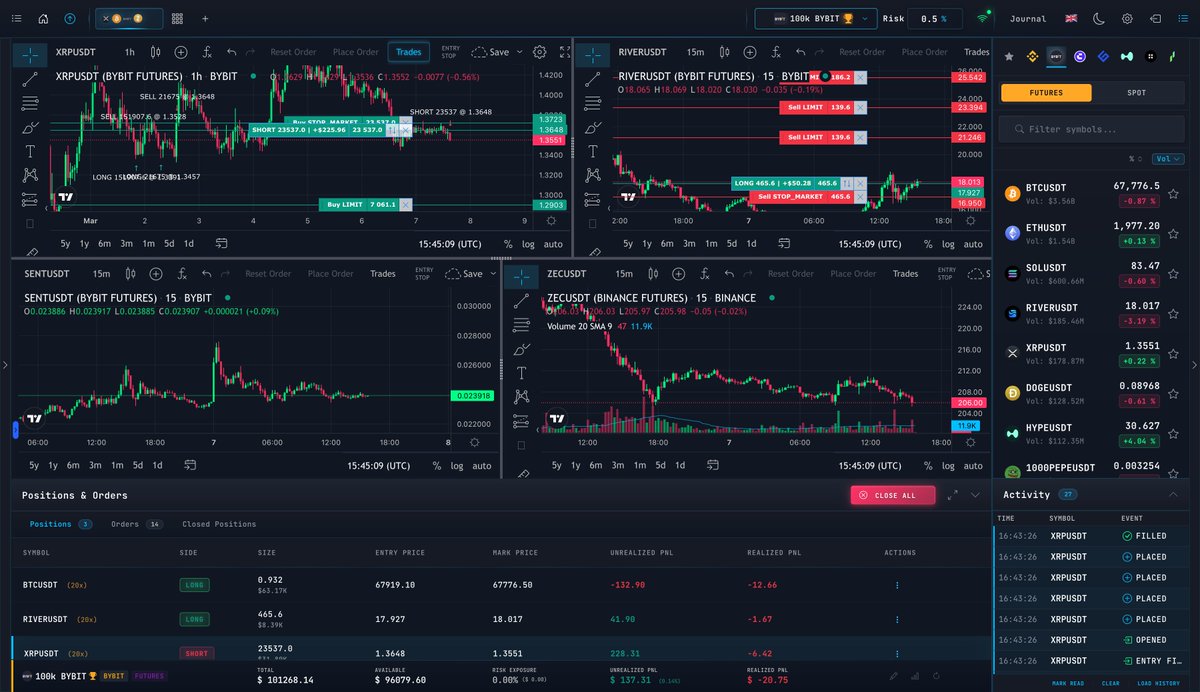The image size is (1200, 692).
Task: Select Binance exchange icon in symbols panel
Action: [1032, 57]
